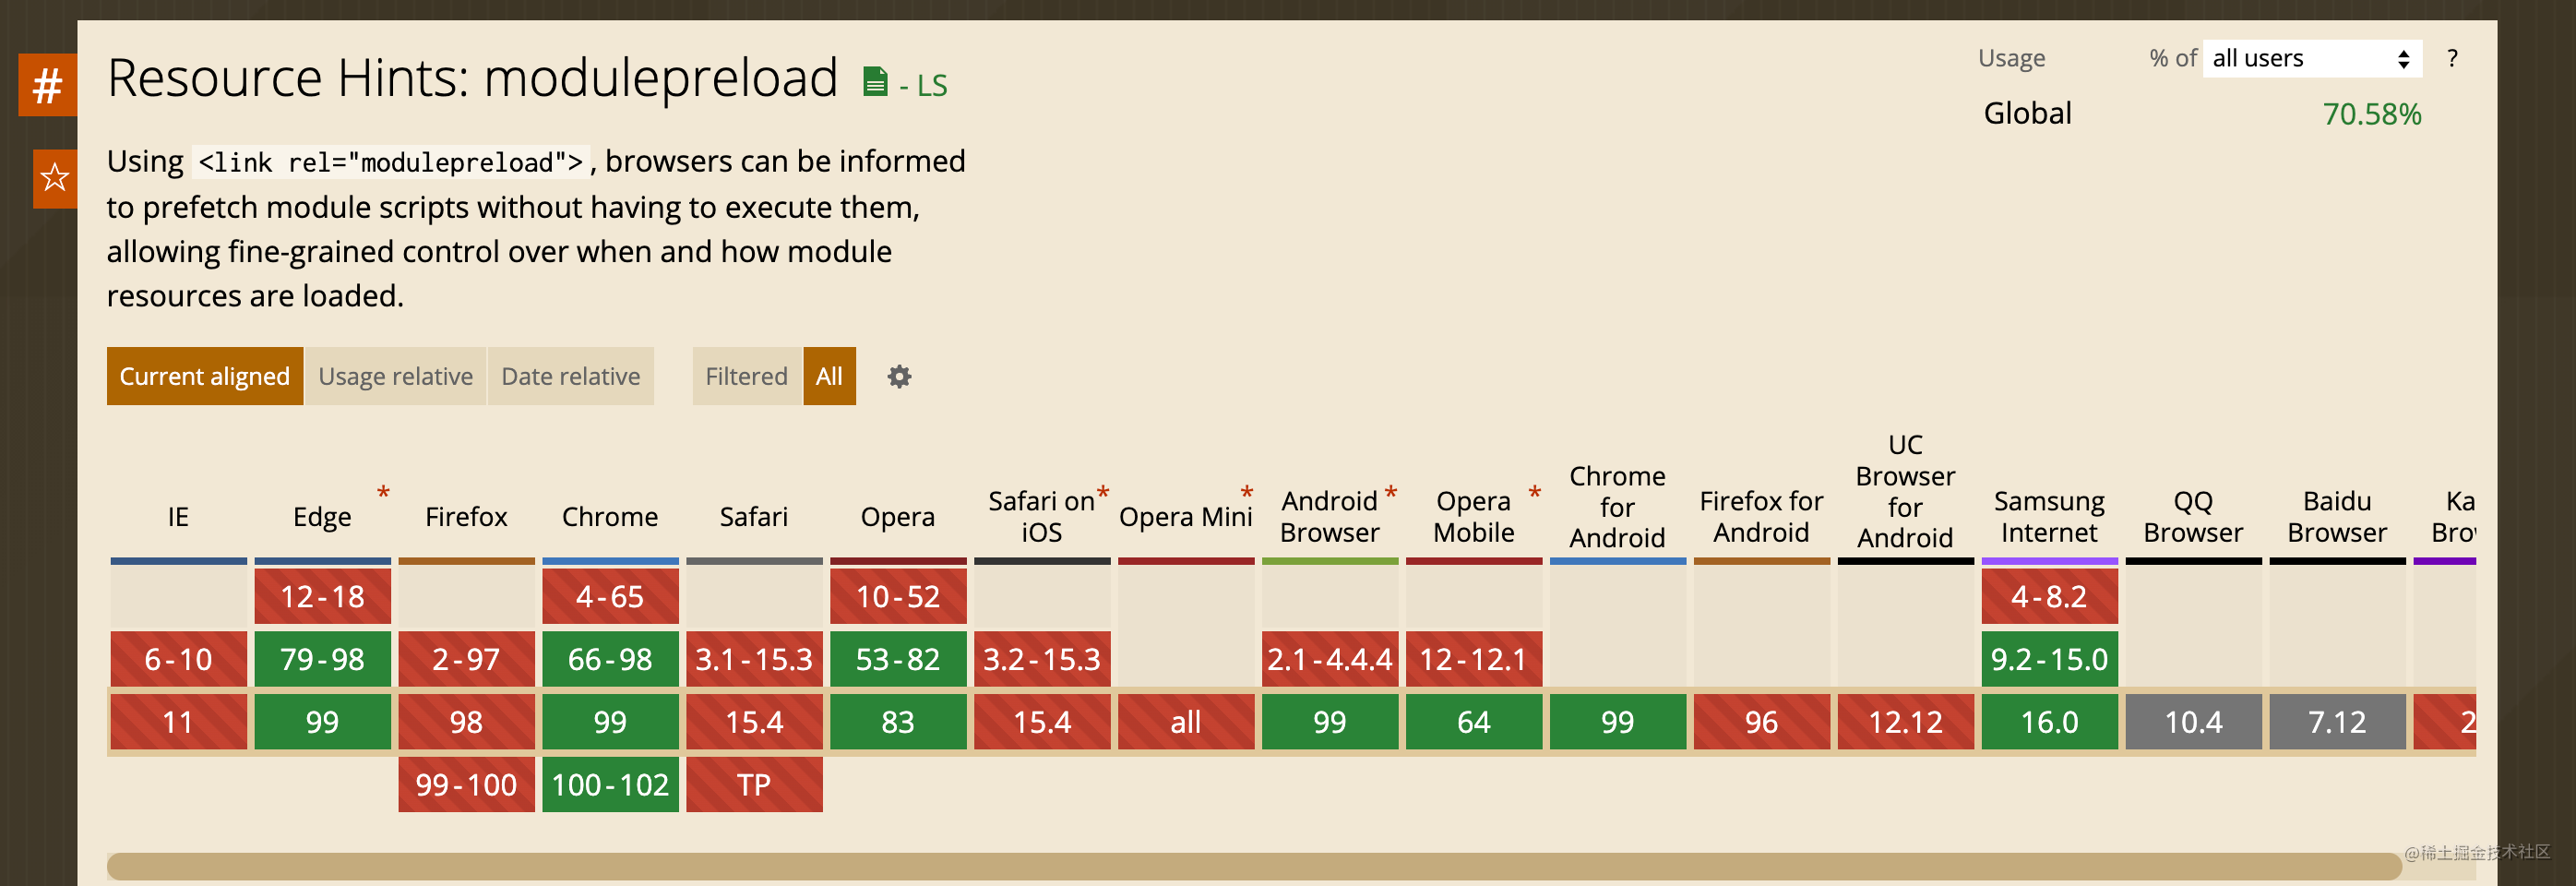Screen dimensions: 2576x886
Task: Click the green Chrome 99 cell
Action: pyautogui.click(x=610, y=722)
